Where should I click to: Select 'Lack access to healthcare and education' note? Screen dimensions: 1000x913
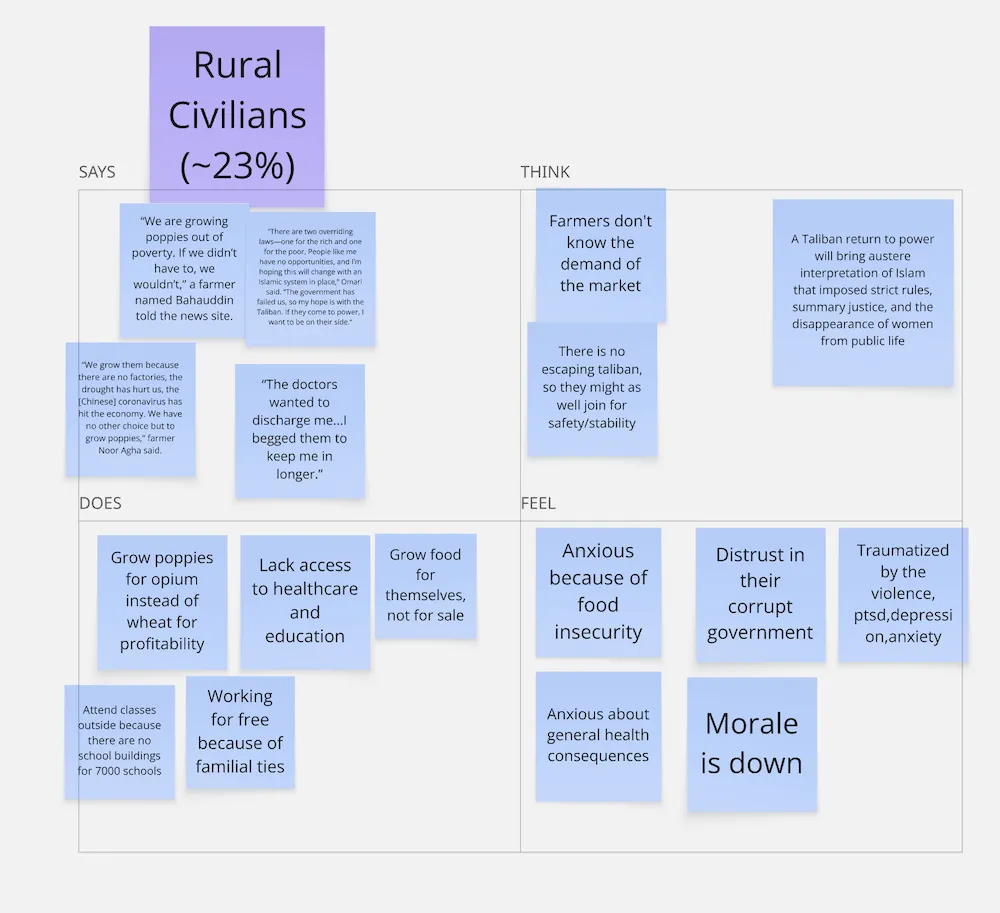(x=305, y=602)
